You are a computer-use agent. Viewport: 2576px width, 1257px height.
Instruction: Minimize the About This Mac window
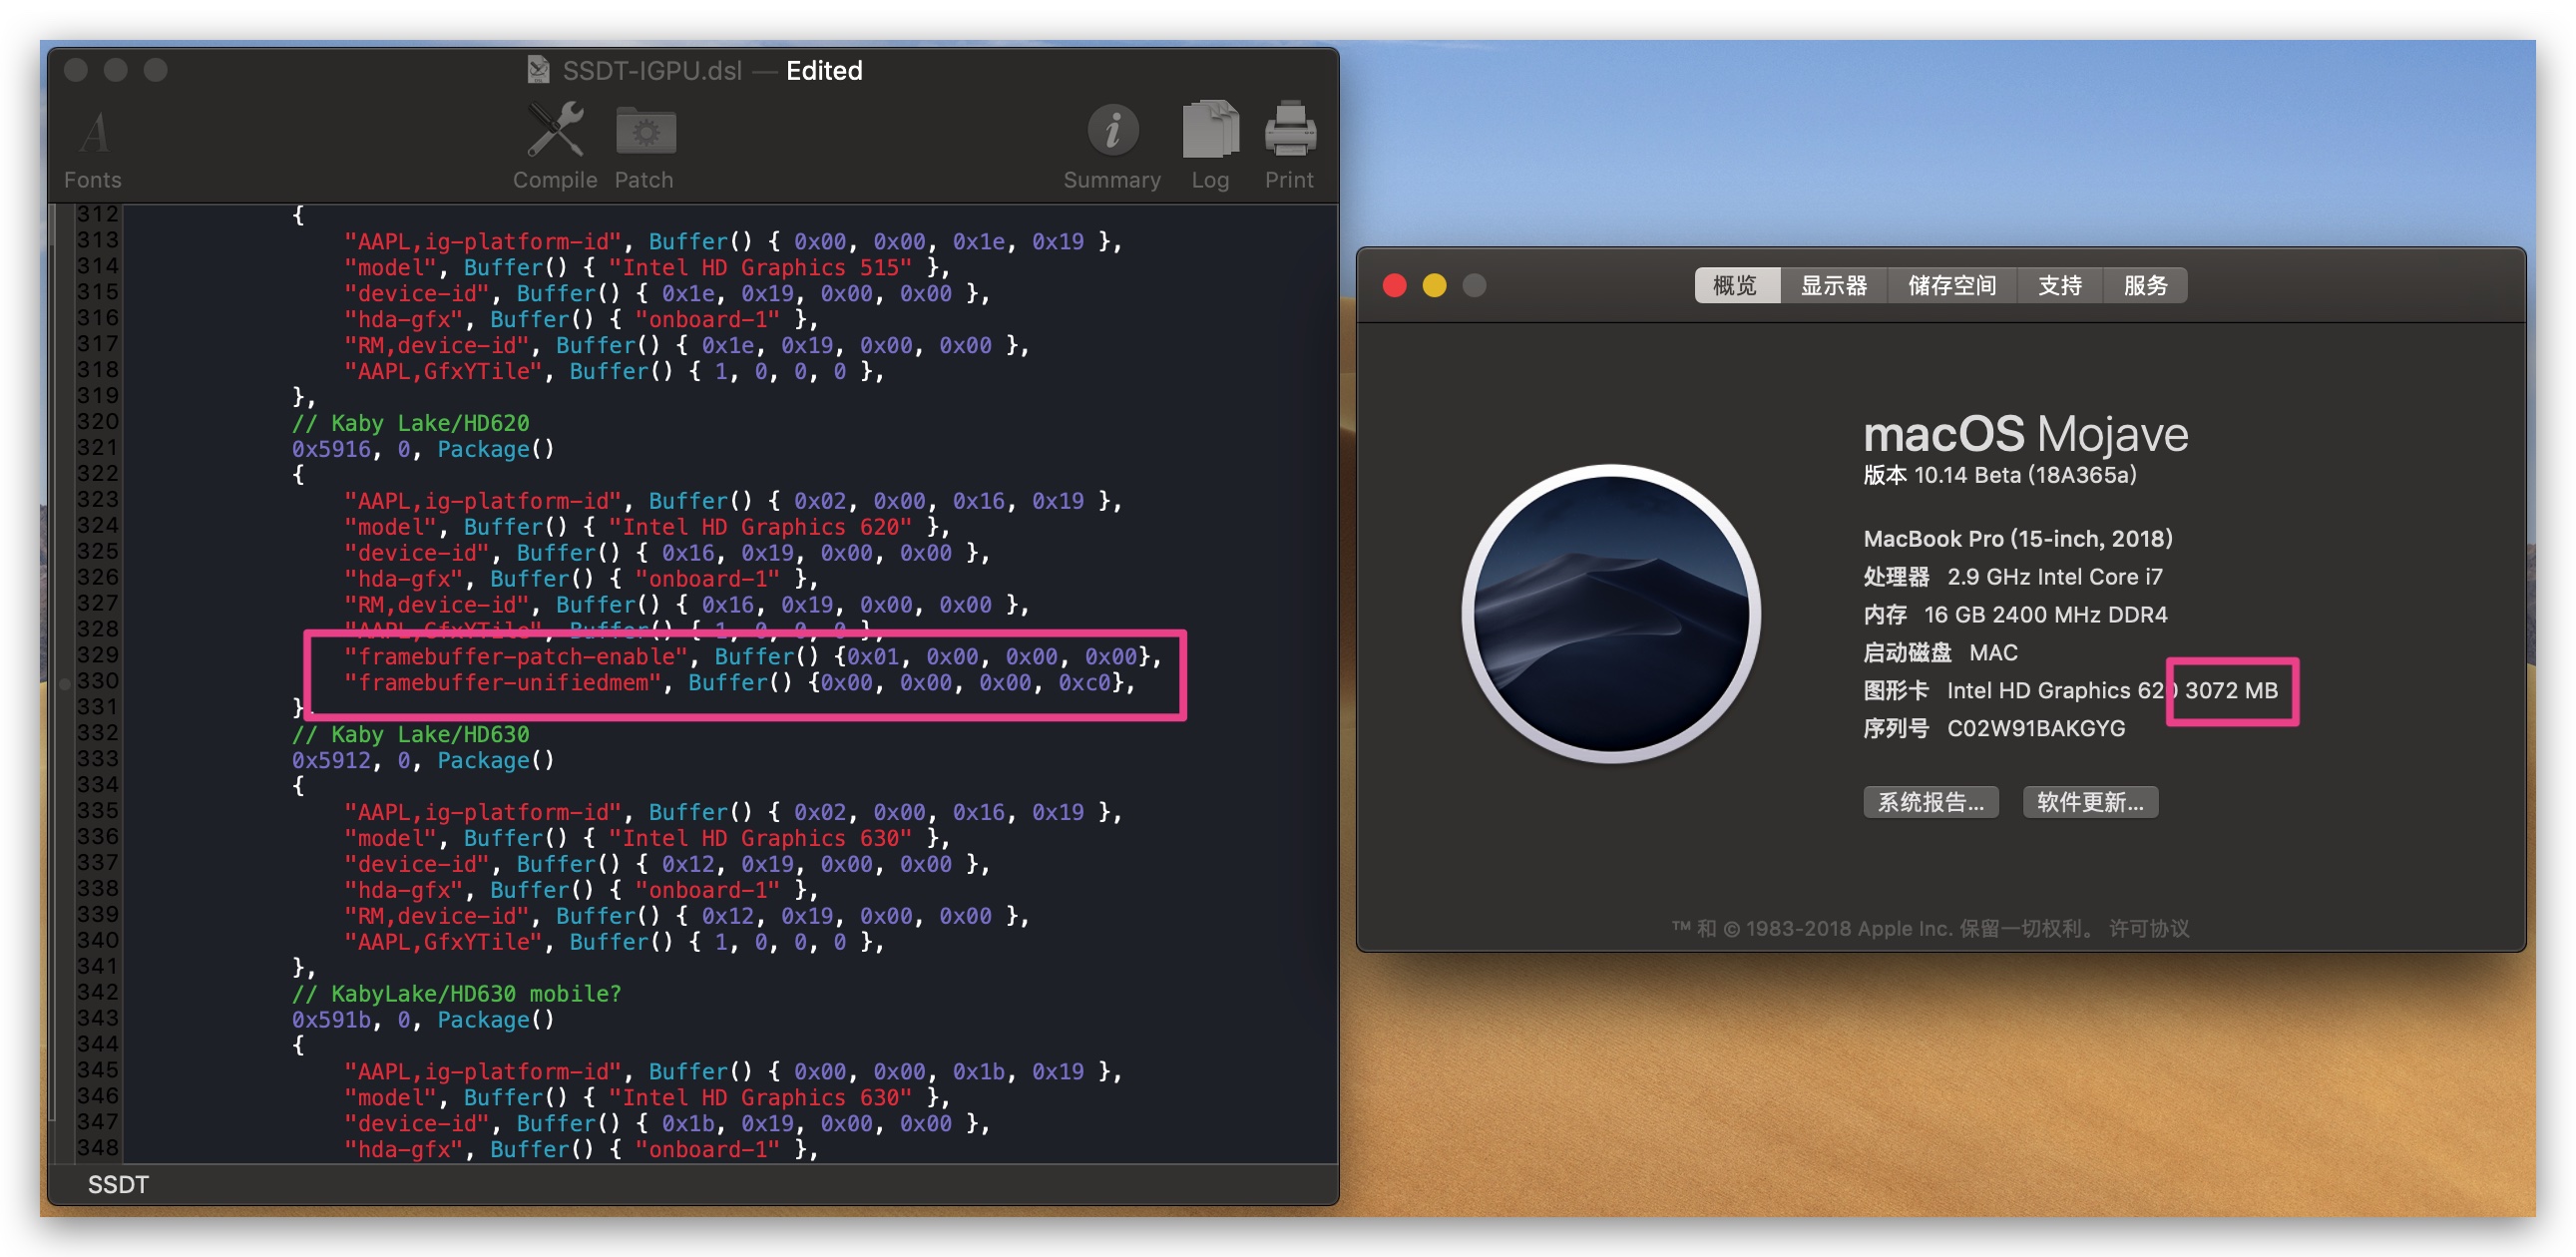pos(1435,286)
